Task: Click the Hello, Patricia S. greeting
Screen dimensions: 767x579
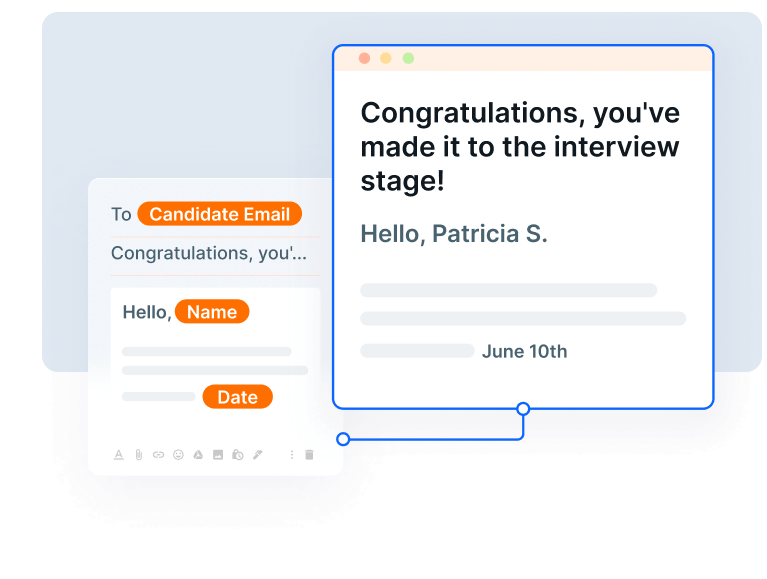Action: (x=454, y=234)
